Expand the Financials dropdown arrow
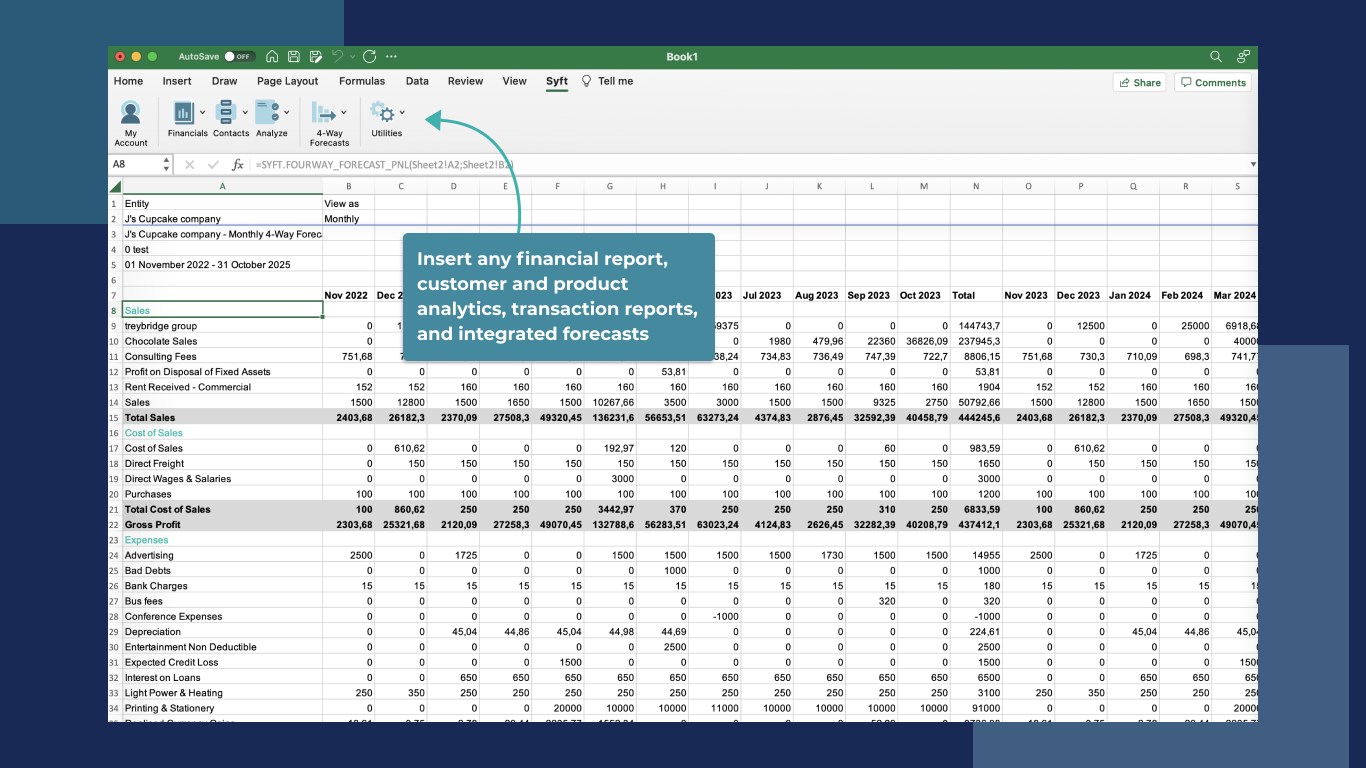The width and height of the screenshot is (1366, 768). (203, 113)
